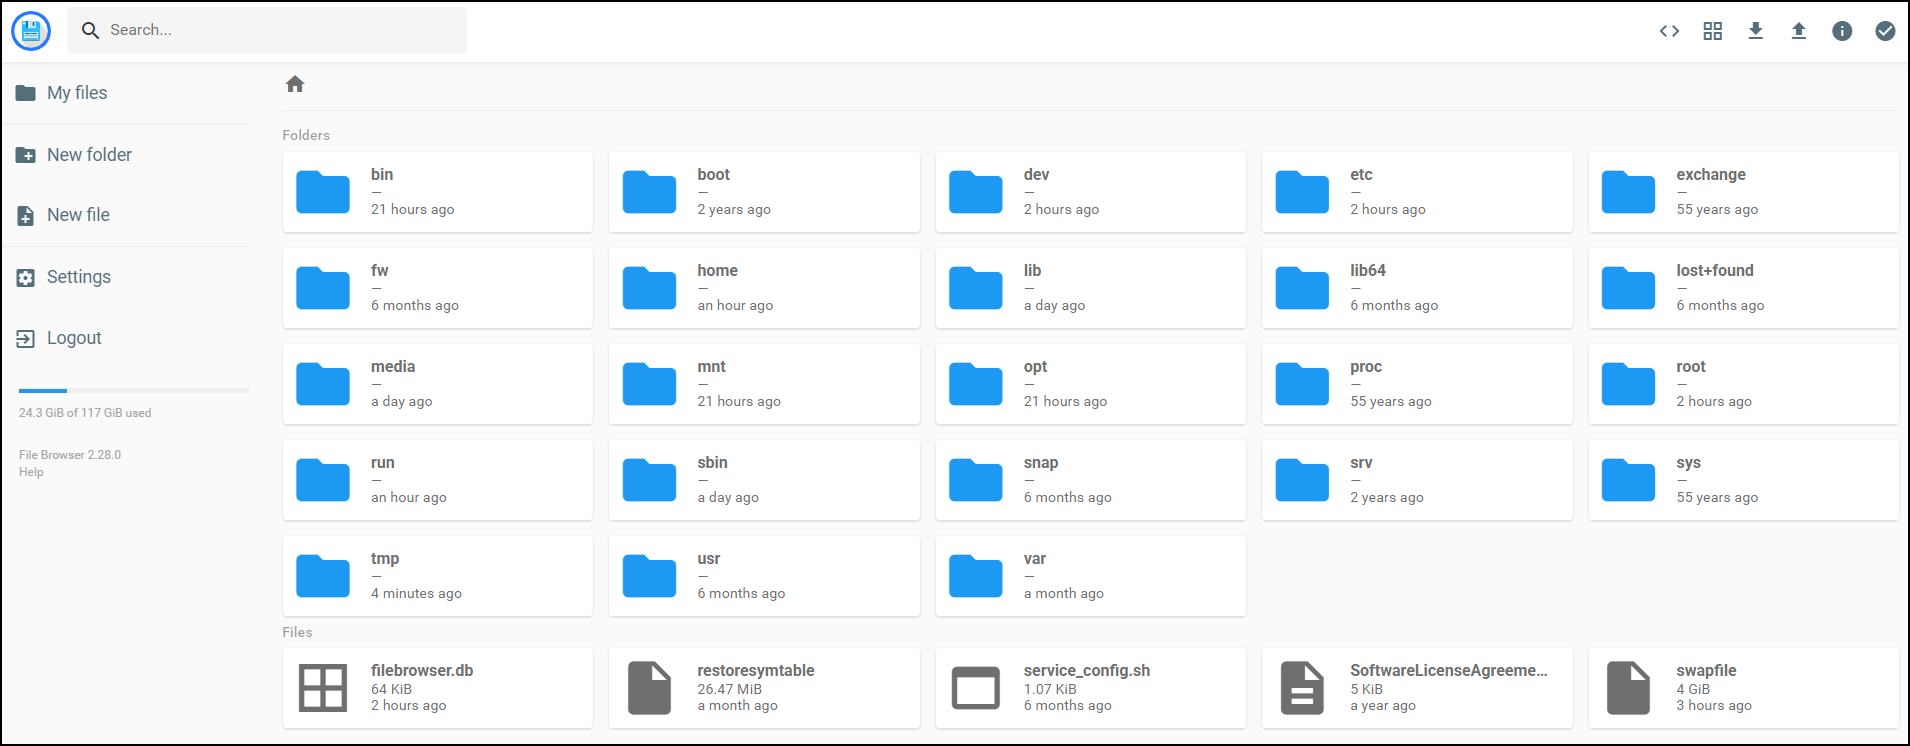Screen dimensions: 1910x746
Task: Click the disk usage progress bar
Action: 134,390
